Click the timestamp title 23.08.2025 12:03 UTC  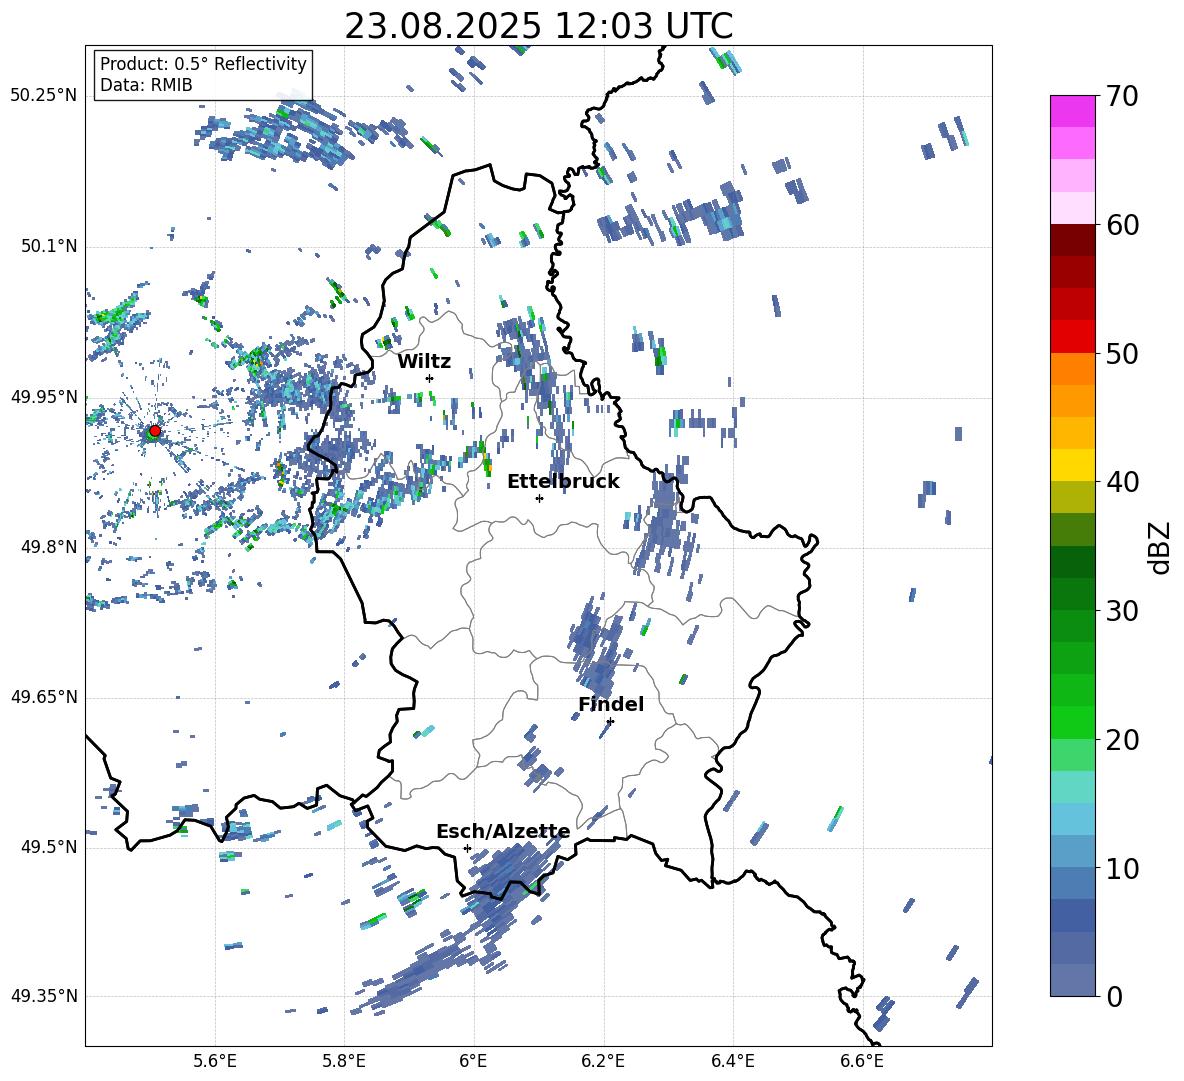click(x=539, y=26)
